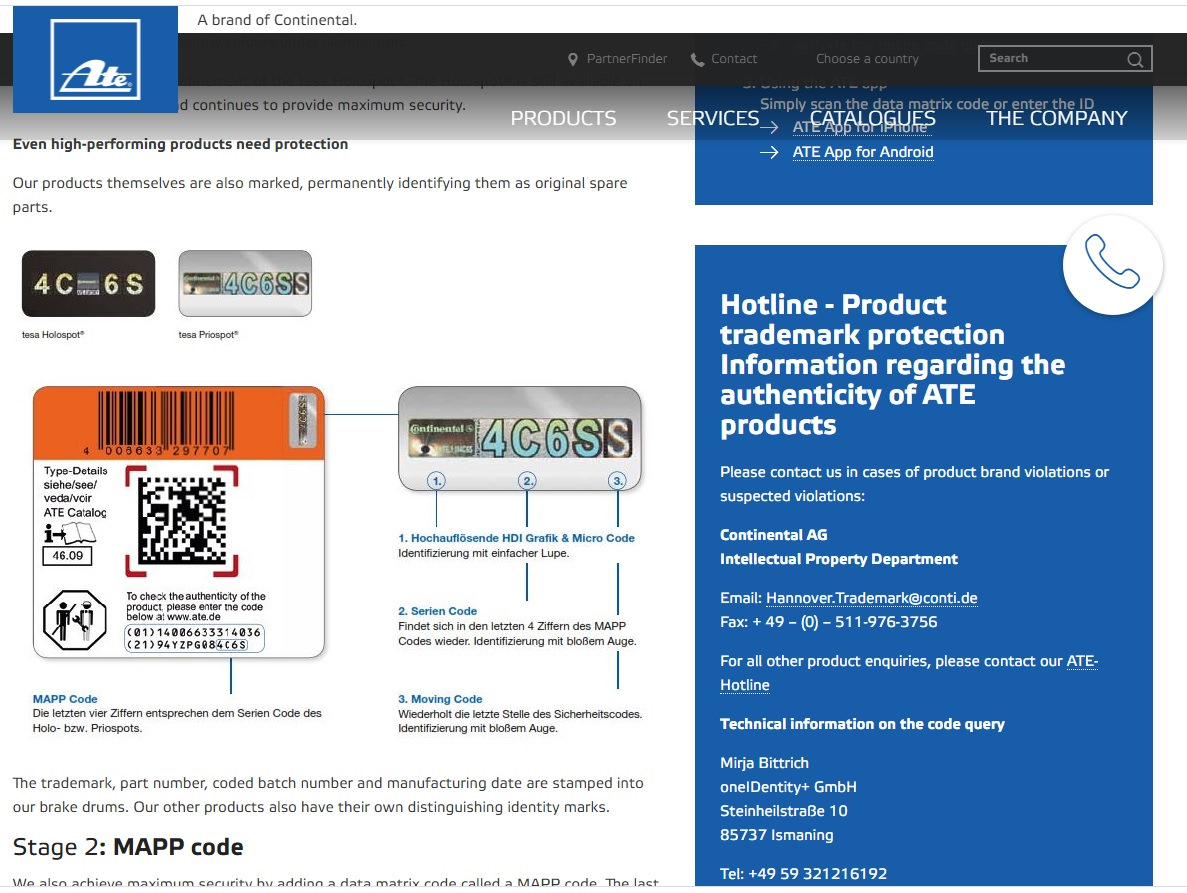Click 'Technical information on the code query' text
Image resolution: width=1187 pixels, height=893 pixels.
click(x=862, y=724)
